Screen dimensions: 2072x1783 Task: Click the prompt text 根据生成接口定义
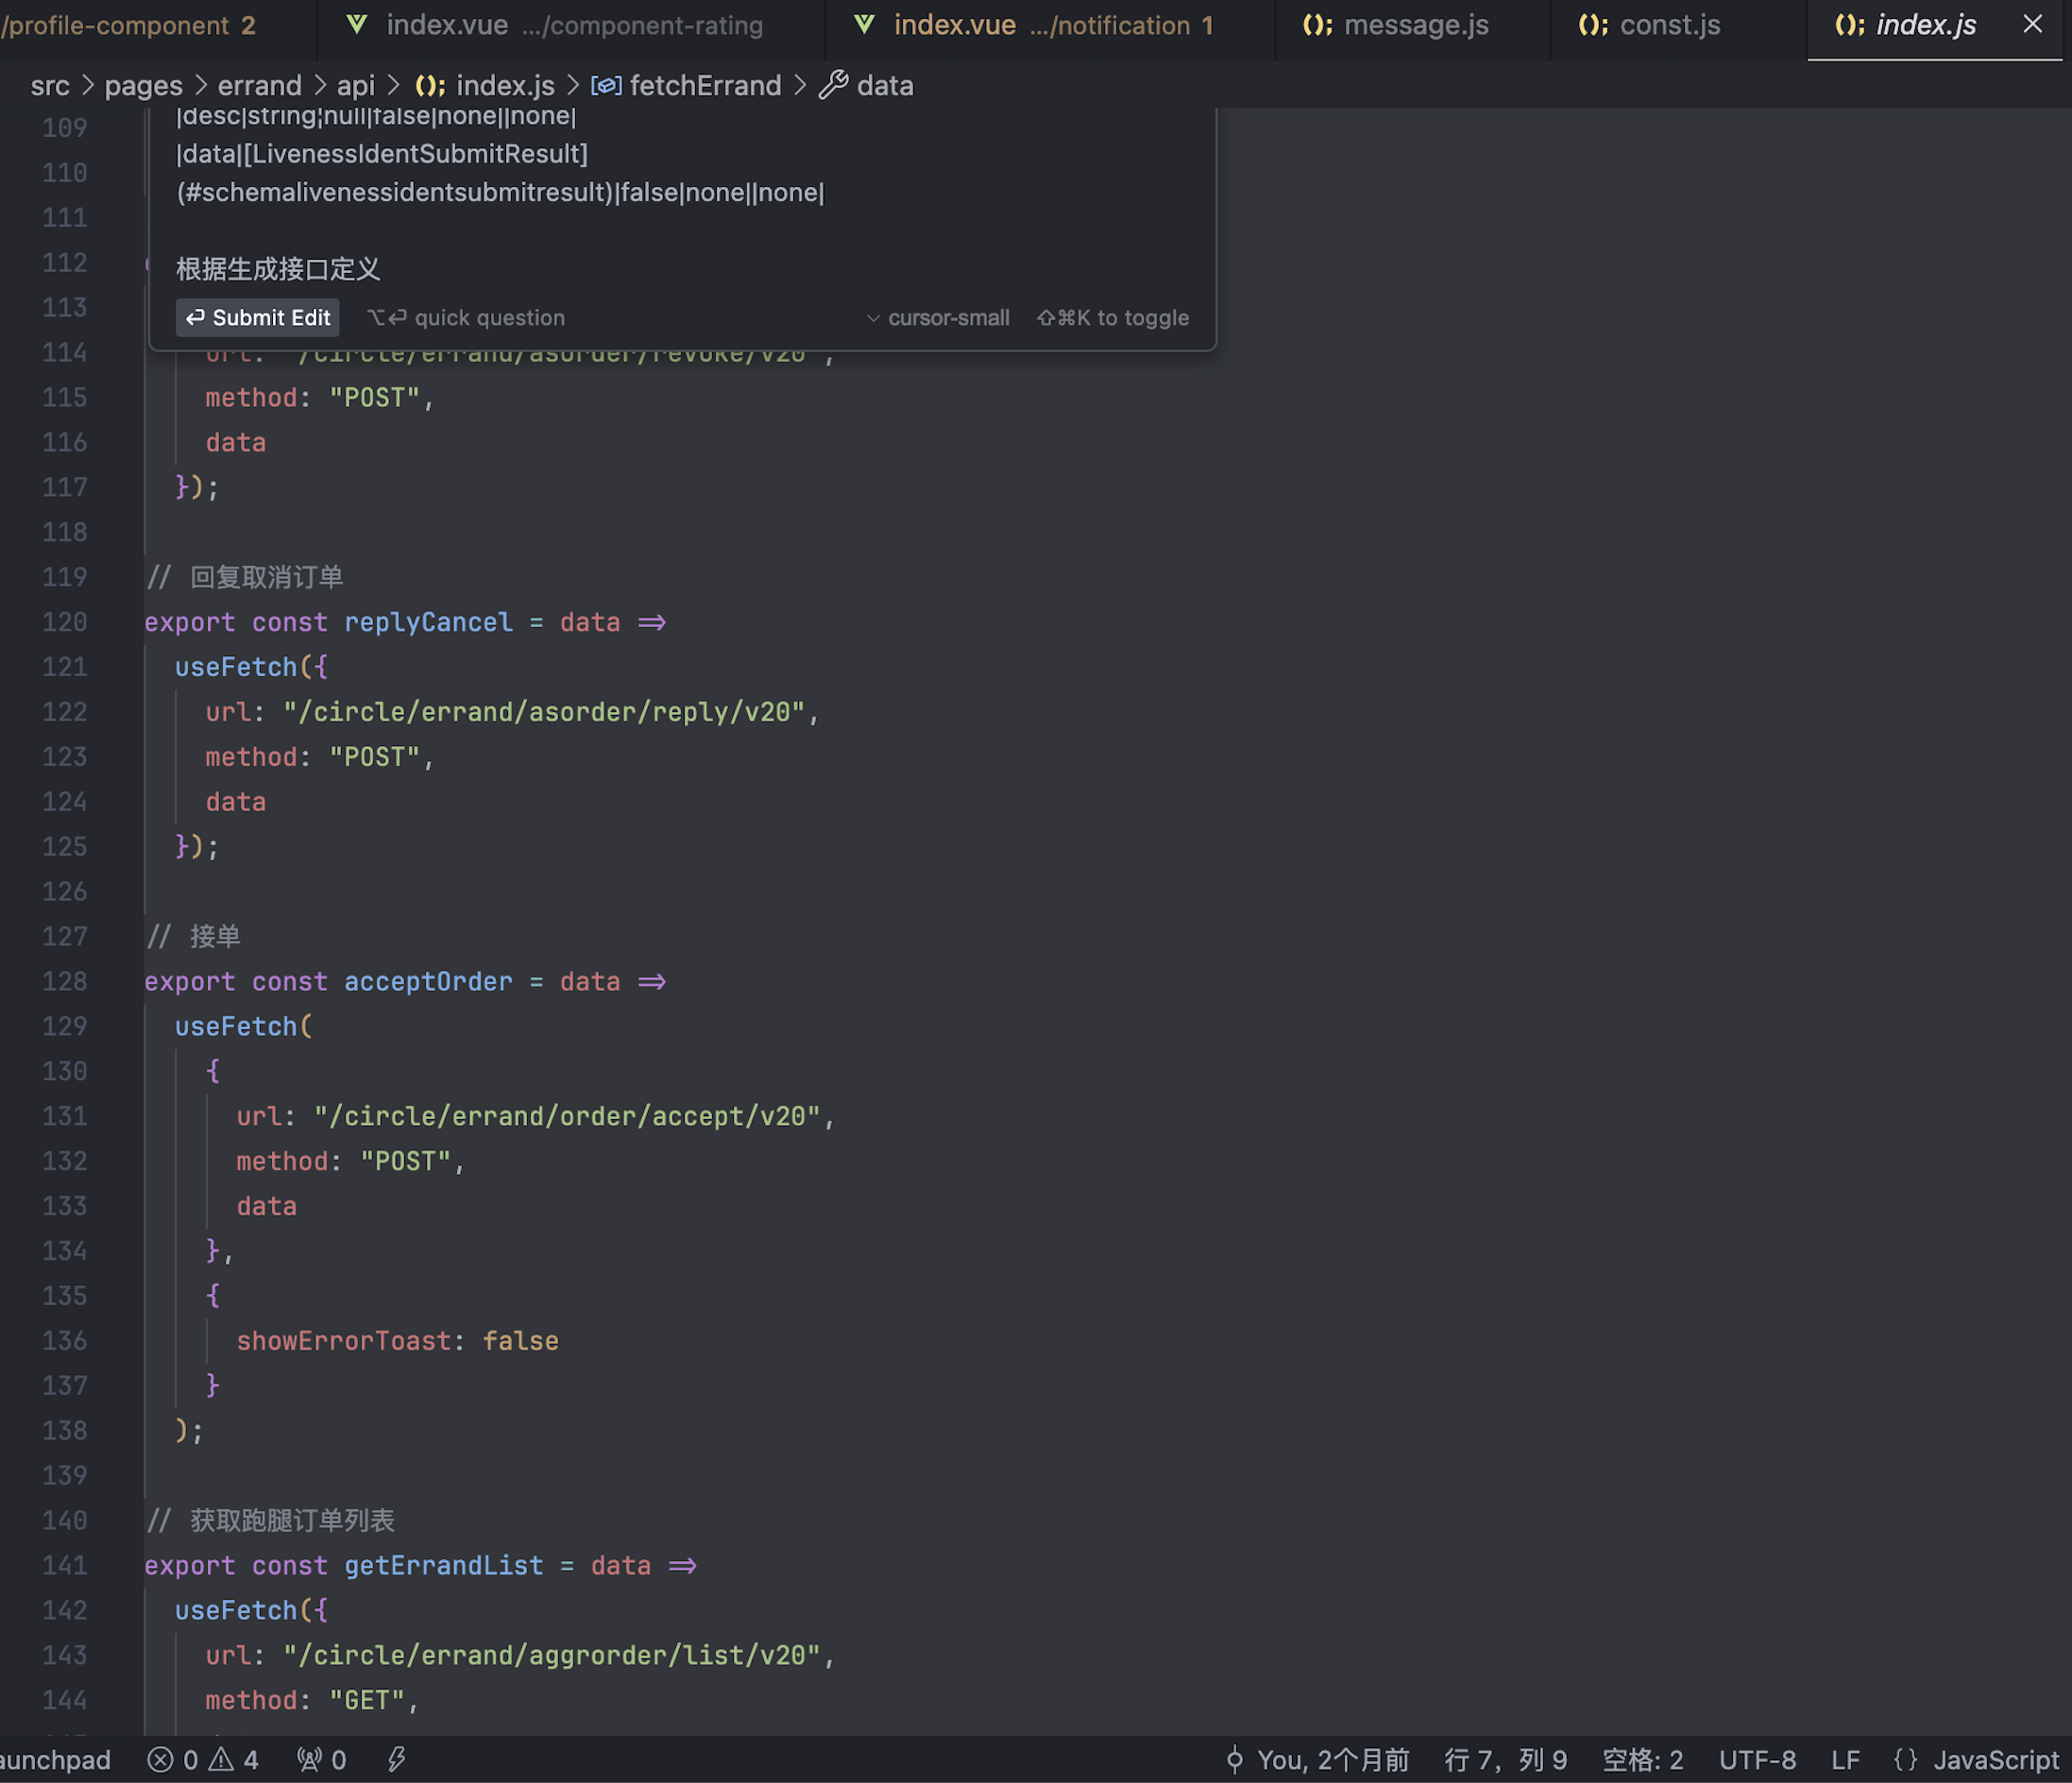coord(278,269)
